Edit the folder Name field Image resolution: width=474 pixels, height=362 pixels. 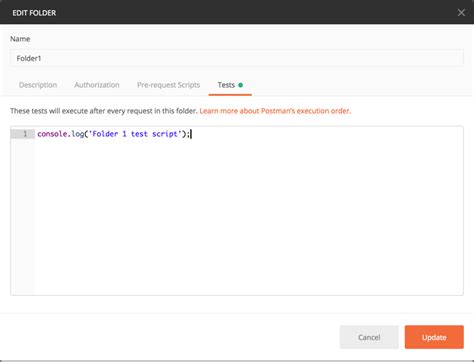pyautogui.click(x=237, y=58)
